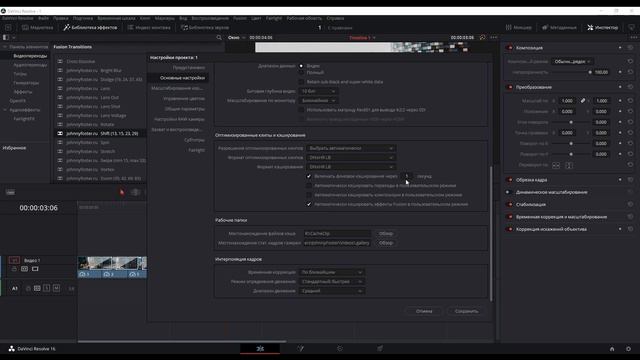The height and width of the screenshot is (360, 640).
Task: Toggle Коррекция искажений объектива enable switch
Action: (509, 229)
